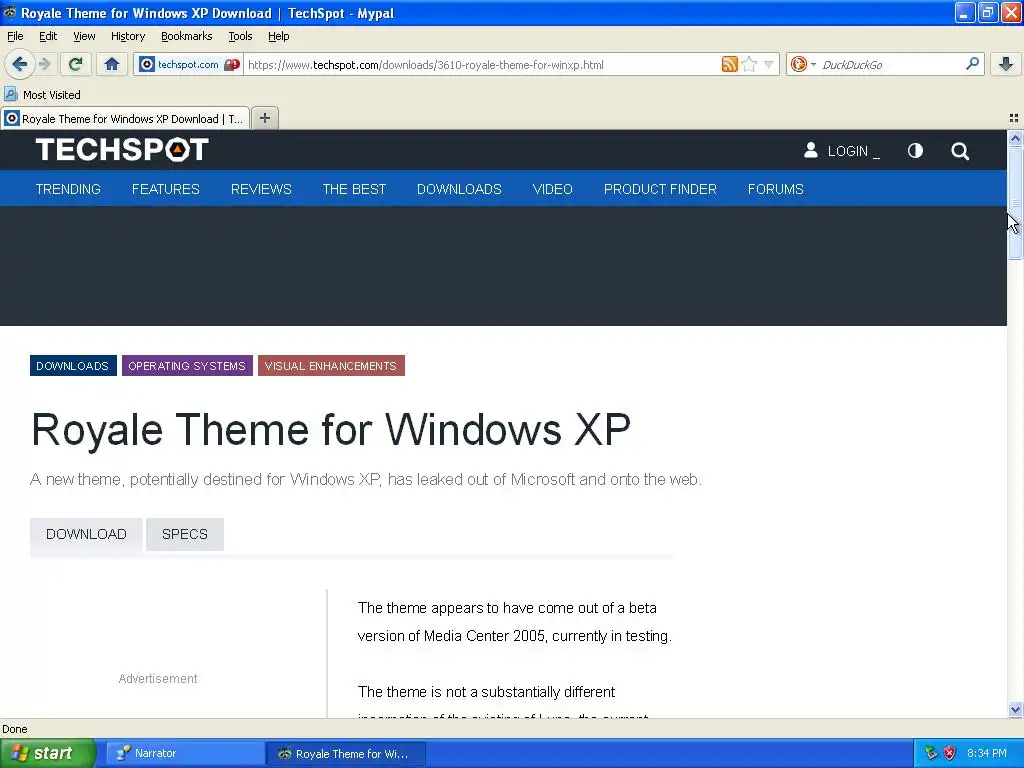Open the History menu
This screenshot has width=1024, height=768.
coord(127,36)
